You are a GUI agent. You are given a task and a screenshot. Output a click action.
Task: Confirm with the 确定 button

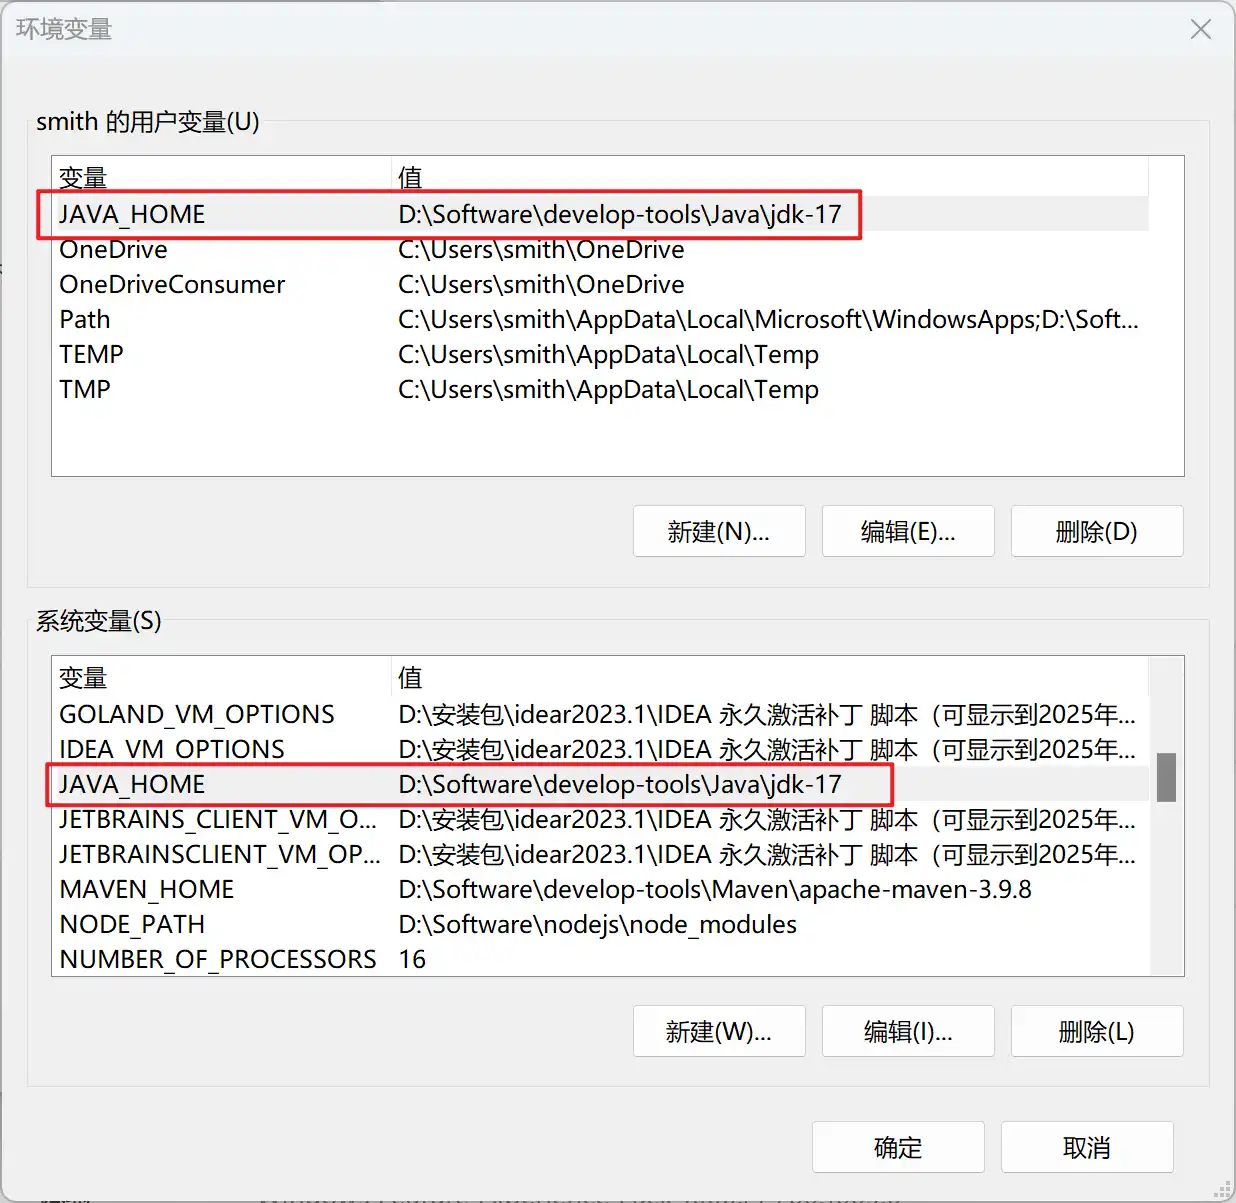pyautogui.click(x=898, y=1147)
